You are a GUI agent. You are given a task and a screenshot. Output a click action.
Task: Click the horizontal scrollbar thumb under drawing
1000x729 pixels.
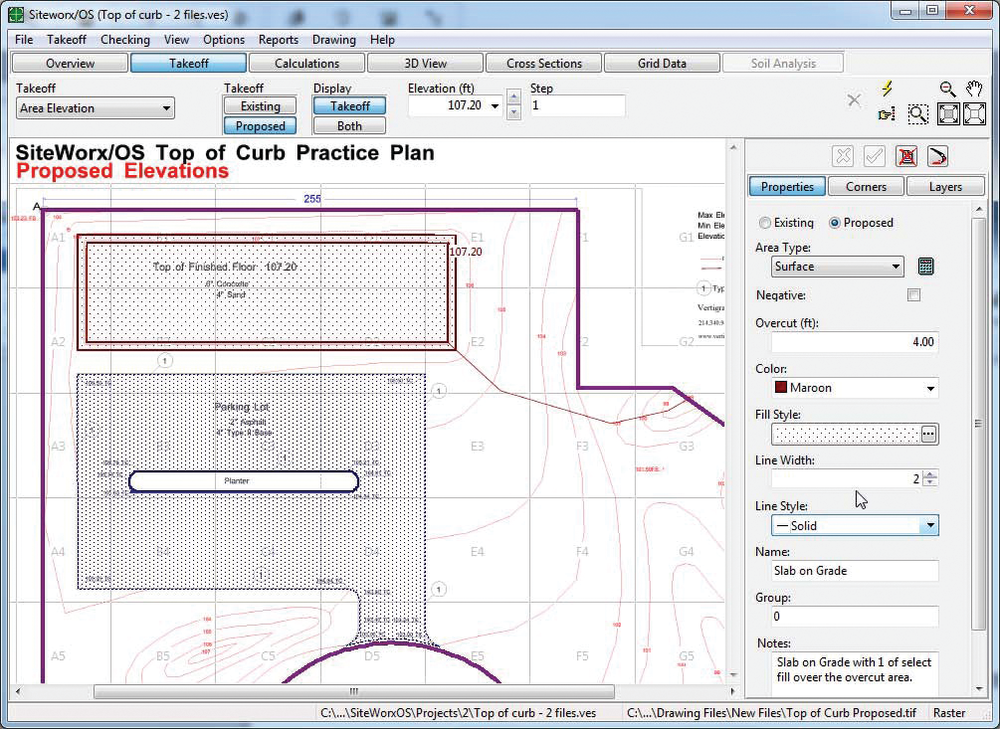click(x=354, y=691)
